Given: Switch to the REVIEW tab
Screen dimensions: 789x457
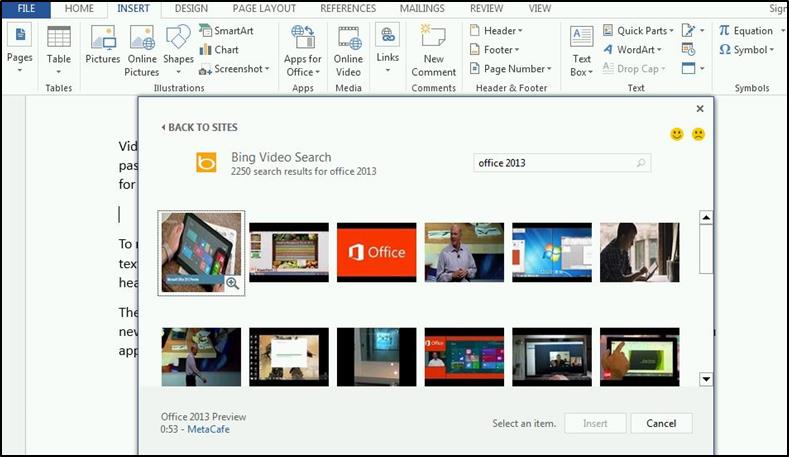Looking at the screenshot, I should (486, 9).
